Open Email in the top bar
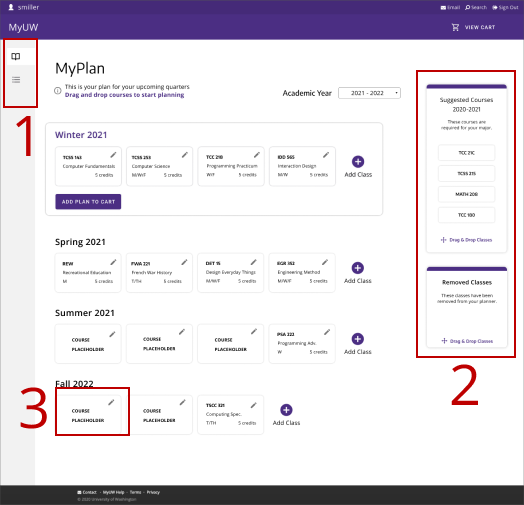This screenshot has width=524, height=505. [x=450, y=7]
